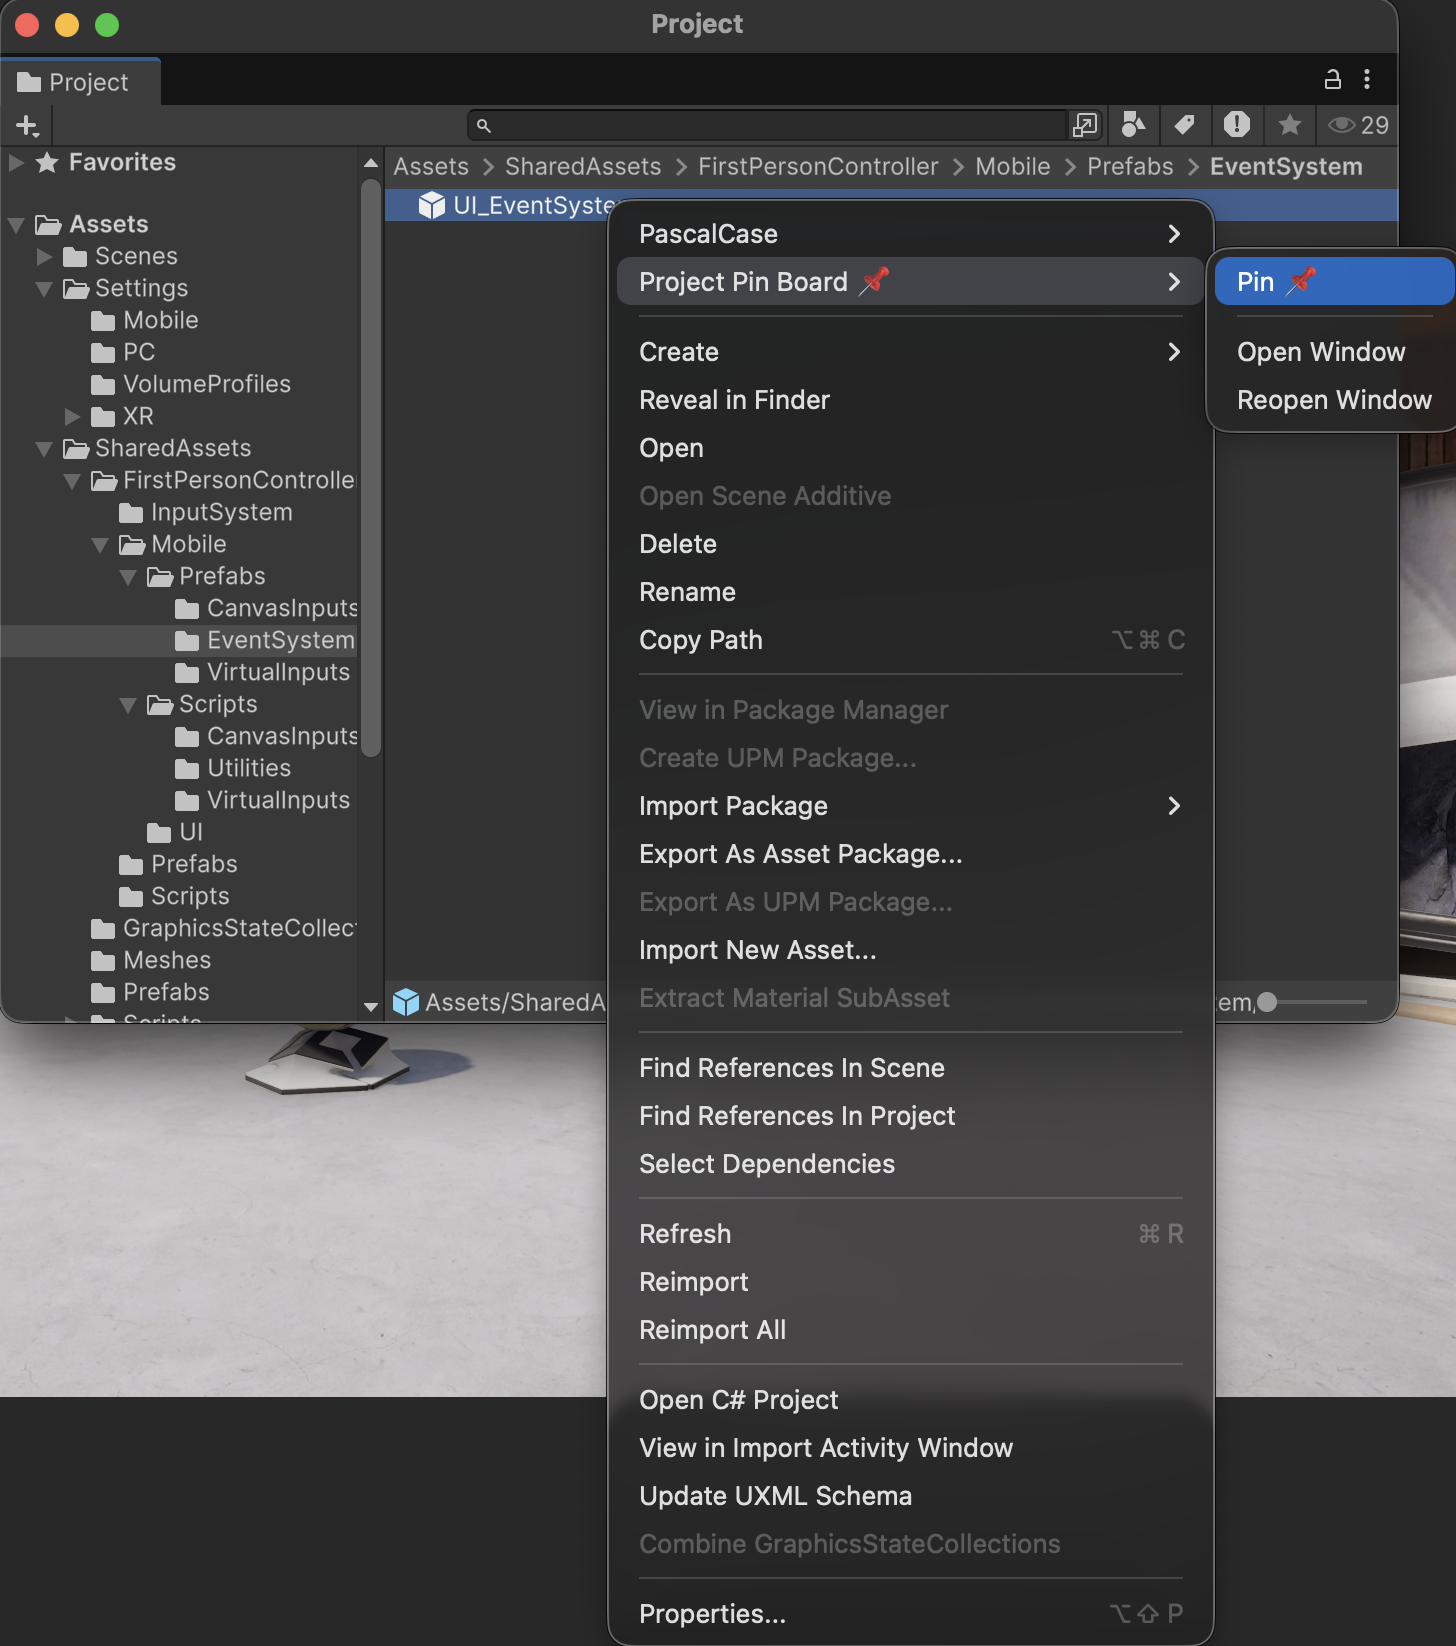Click Reveal in Finder menu entry
The width and height of the screenshot is (1456, 1646).
(x=734, y=400)
